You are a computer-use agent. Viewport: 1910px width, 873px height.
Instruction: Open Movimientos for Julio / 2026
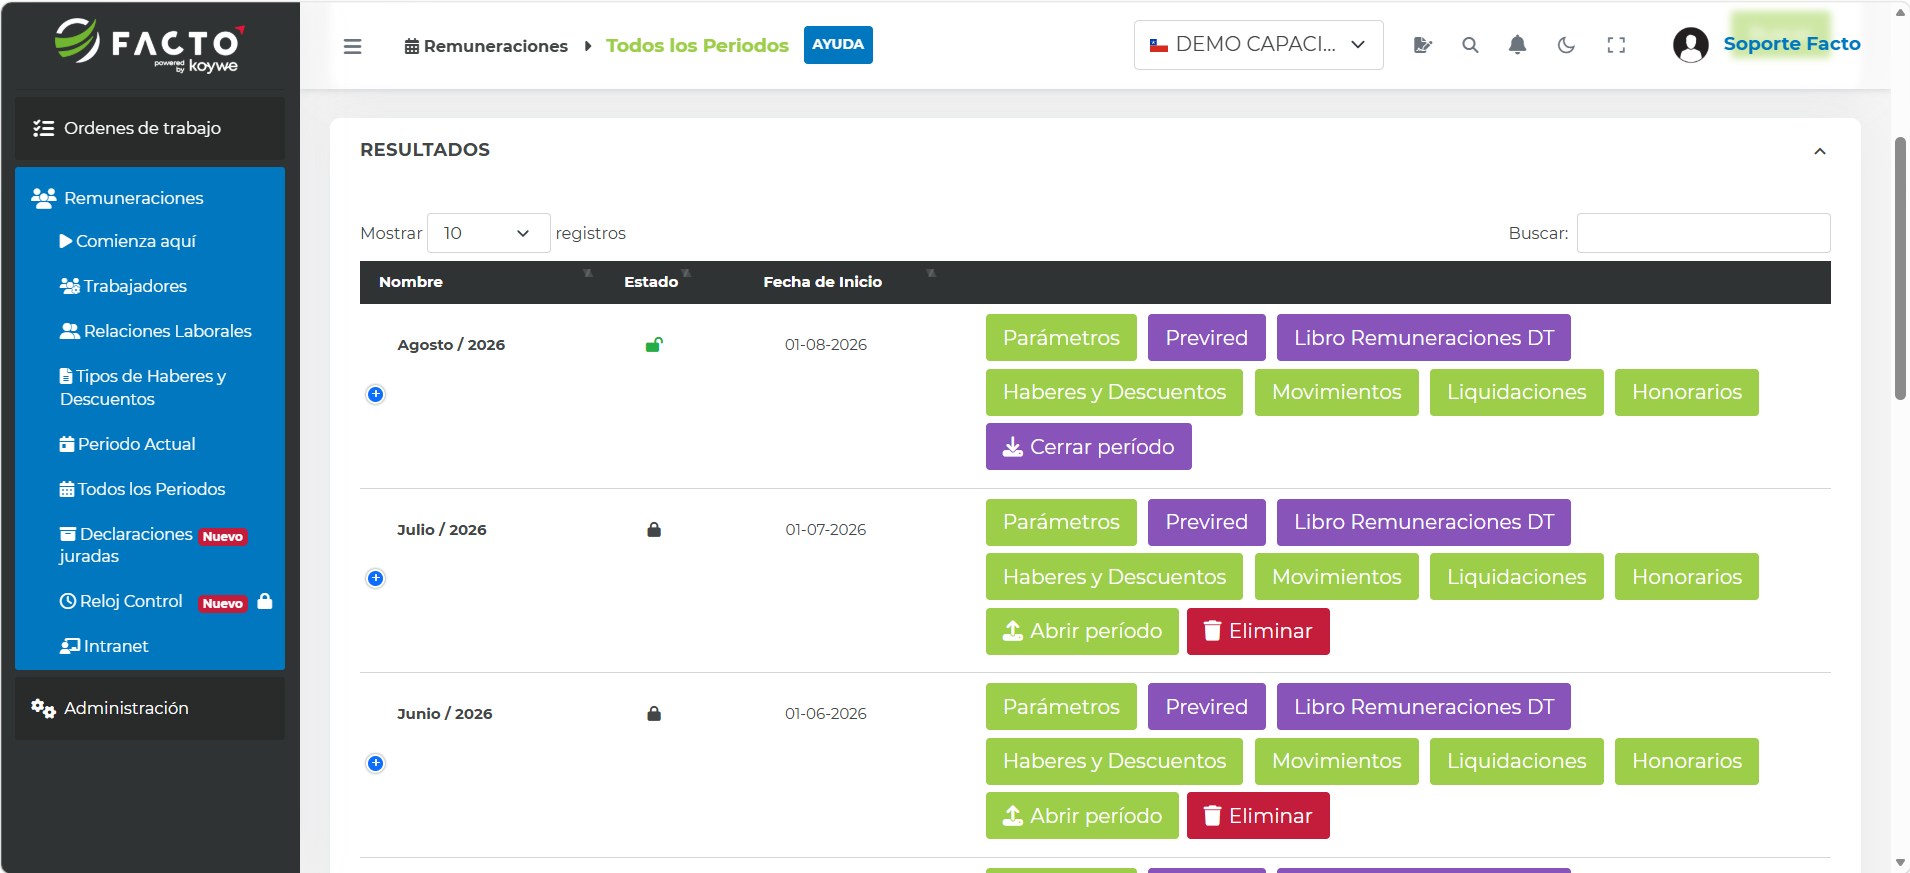point(1336,577)
